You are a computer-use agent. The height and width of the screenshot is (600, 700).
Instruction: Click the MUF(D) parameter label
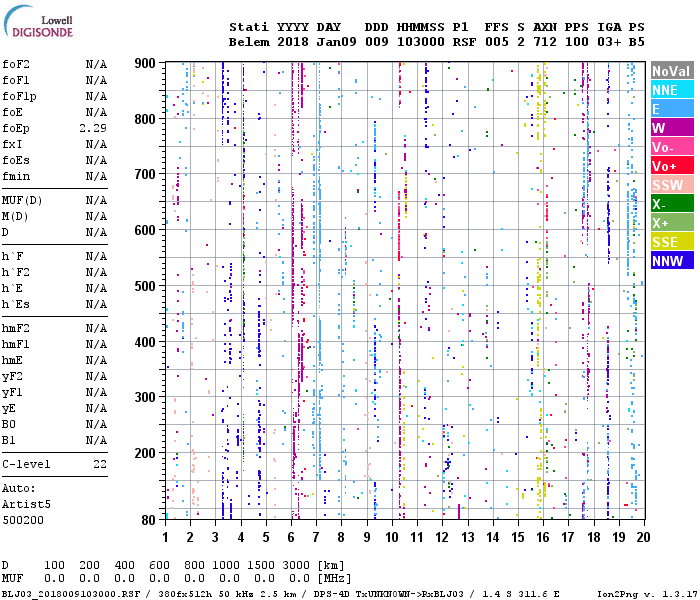(22, 200)
